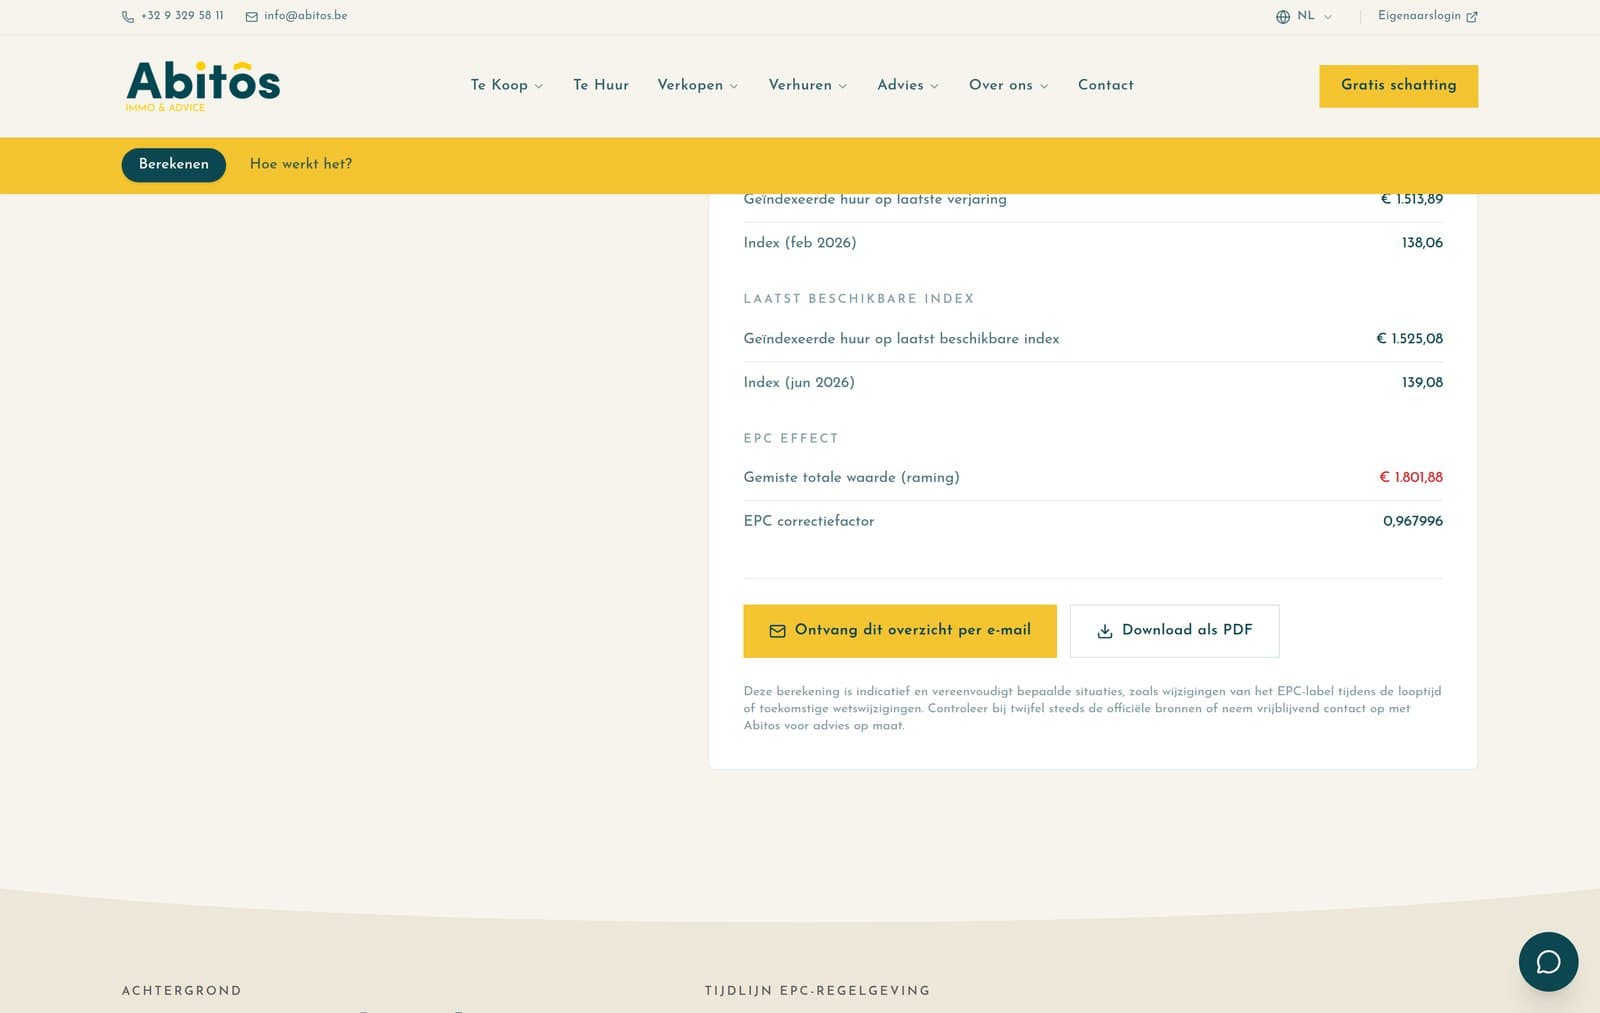Click the red value € 1.801,88
Viewport: 1600px width, 1013px height.
coord(1411,478)
